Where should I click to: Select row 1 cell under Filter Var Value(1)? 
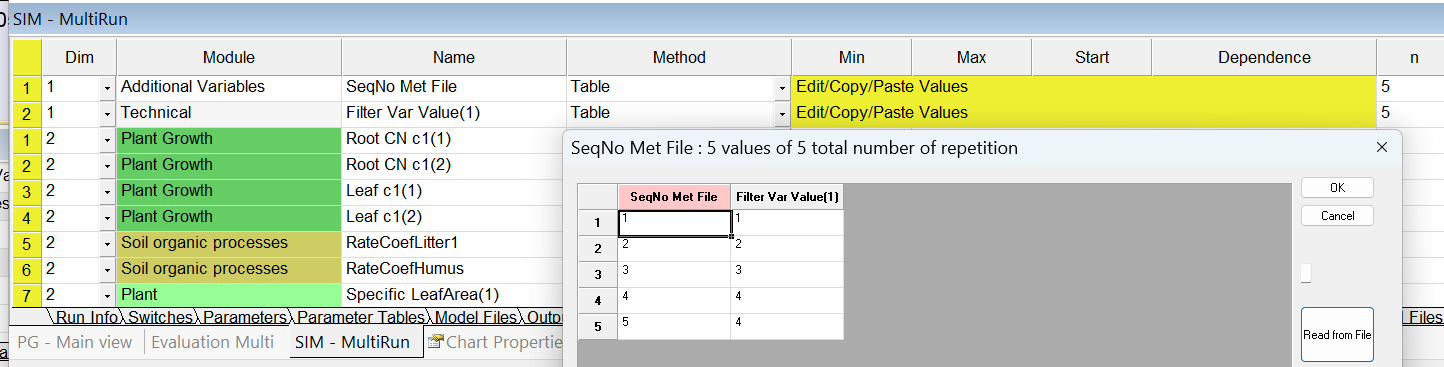[787, 223]
